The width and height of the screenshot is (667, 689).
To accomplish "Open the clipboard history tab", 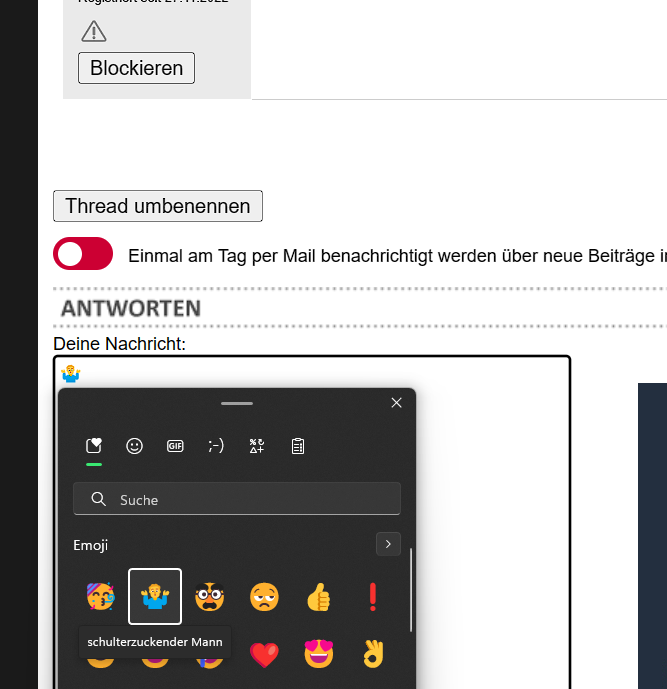I will tap(297, 446).
